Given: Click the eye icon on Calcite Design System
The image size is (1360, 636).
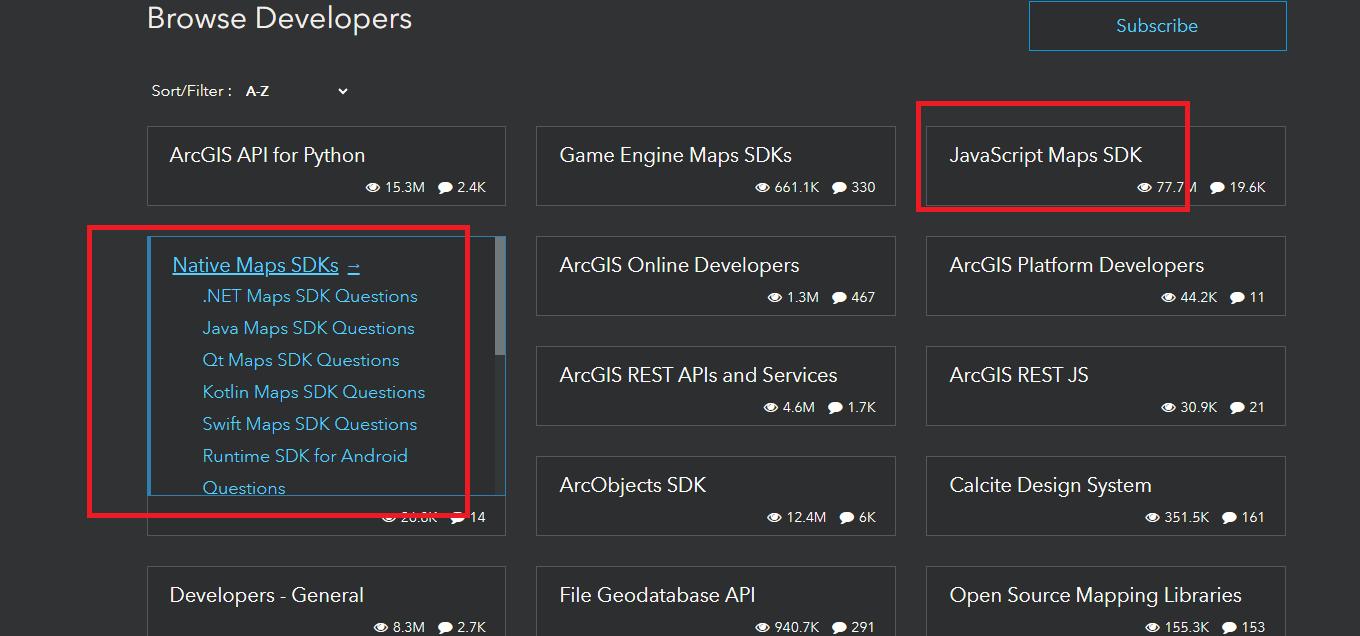Looking at the screenshot, I should click(1152, 517).
